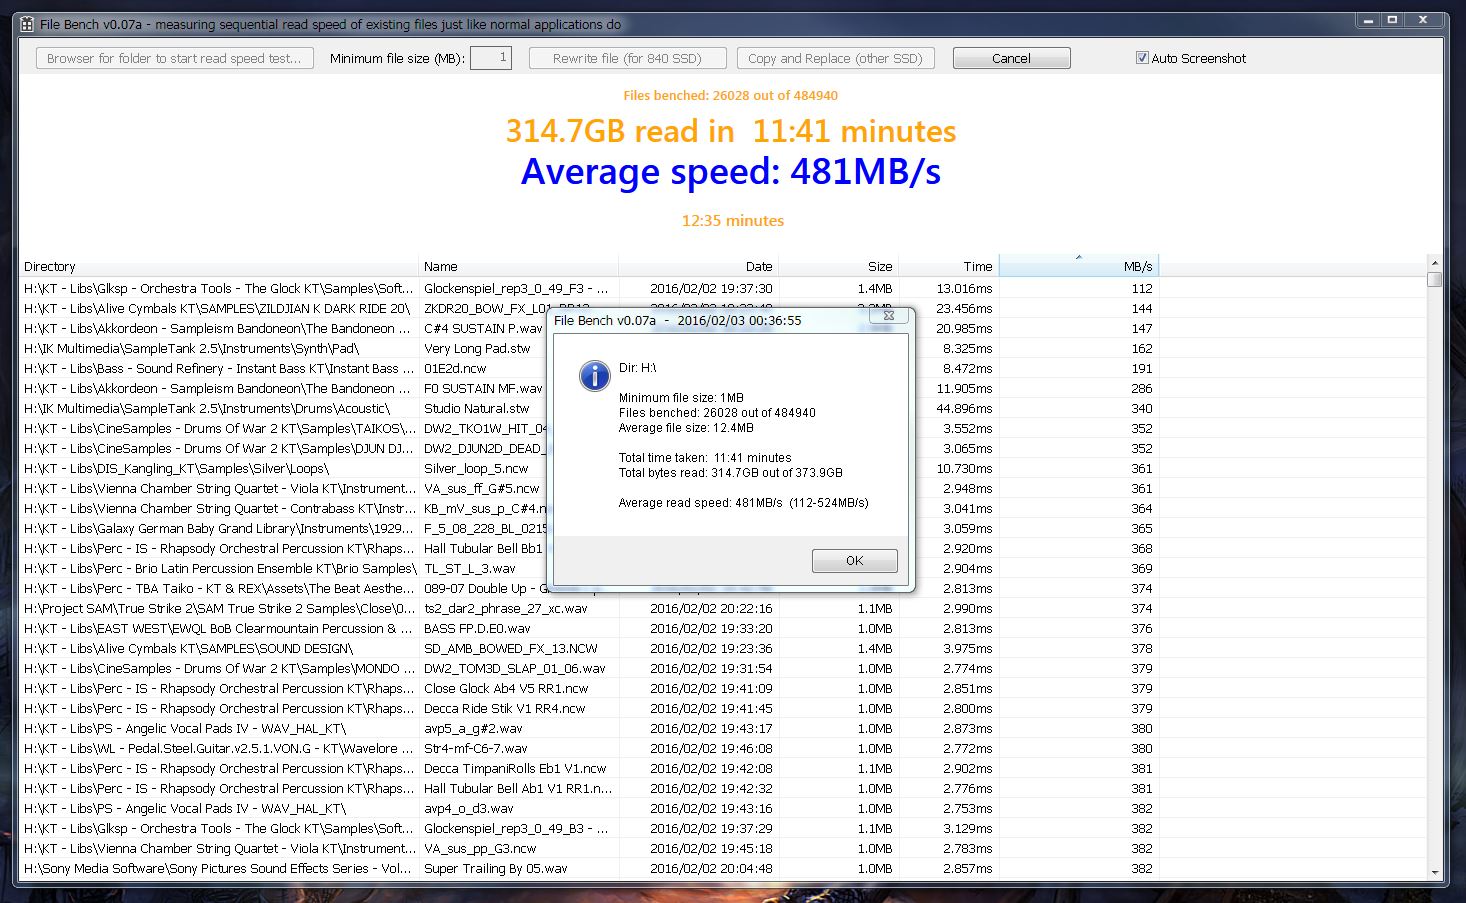Click the Files benched: 26028 out of 484940 text
Viewport: 1466px width, 903px height.
tap(731, 95)
